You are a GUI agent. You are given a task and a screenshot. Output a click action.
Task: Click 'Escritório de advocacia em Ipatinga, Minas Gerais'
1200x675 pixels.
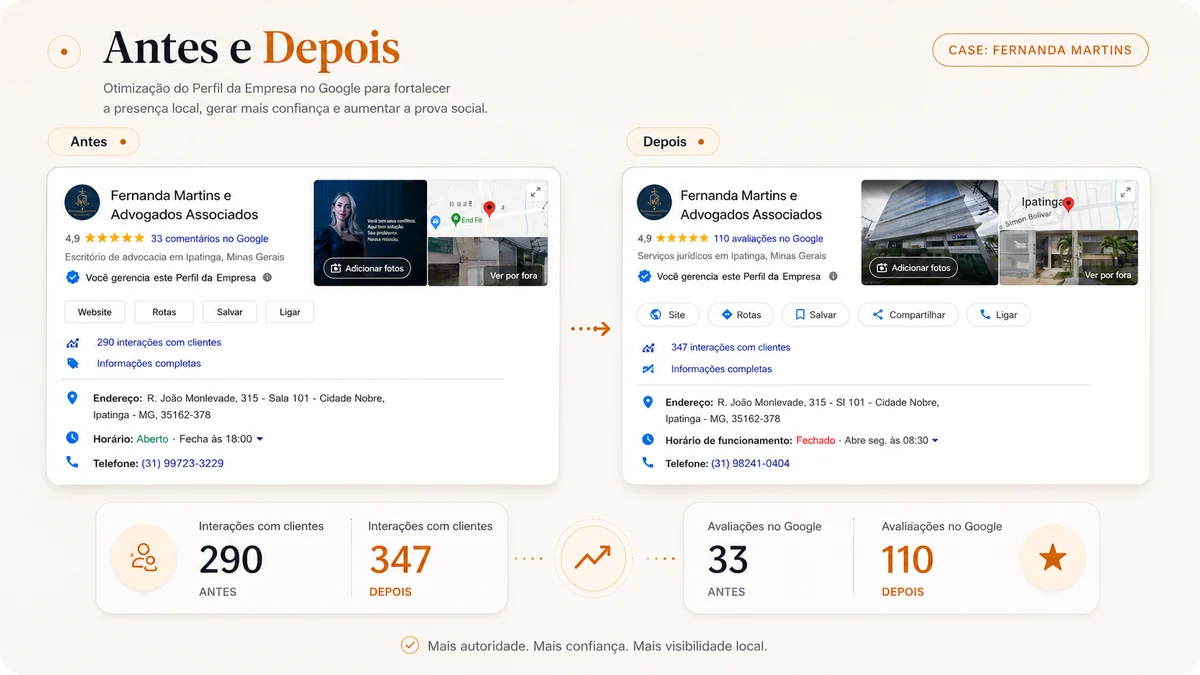click(x=174, y=257)
